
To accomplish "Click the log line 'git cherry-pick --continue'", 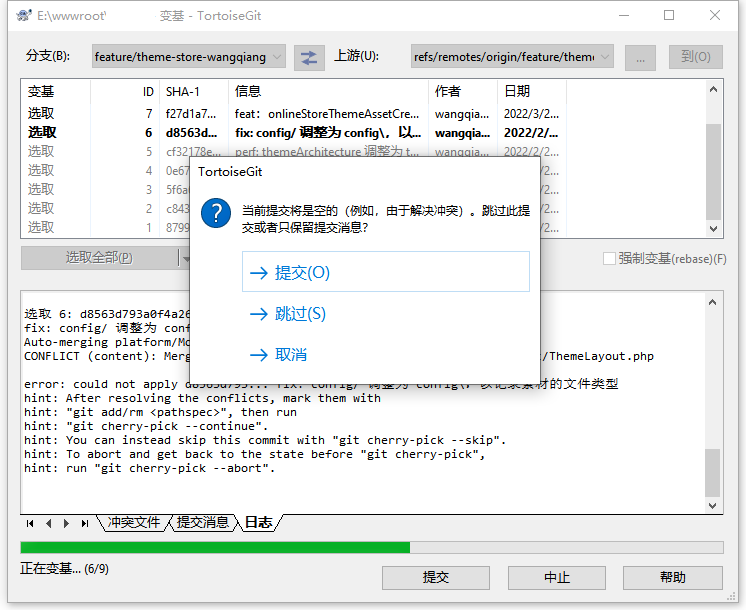I will click(x=146, y=426).
